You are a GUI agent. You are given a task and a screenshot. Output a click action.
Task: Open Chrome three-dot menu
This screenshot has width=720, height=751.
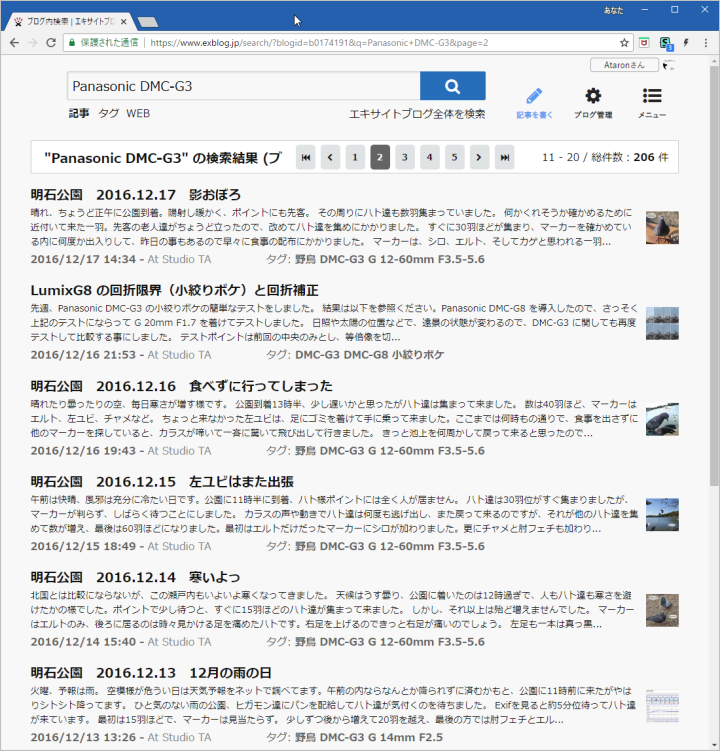coord(706,43)
